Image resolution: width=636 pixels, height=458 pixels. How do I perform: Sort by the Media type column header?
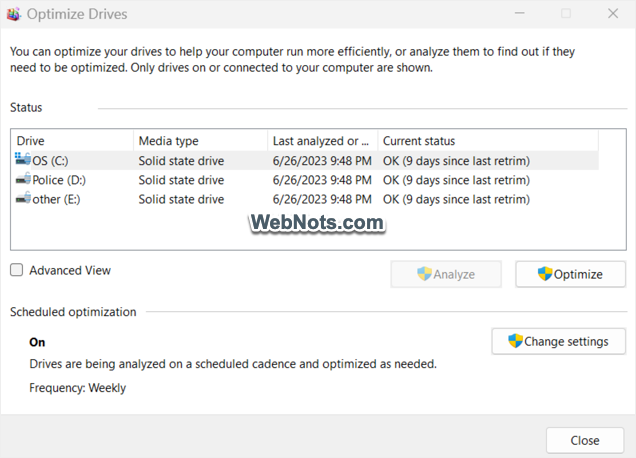201,141
